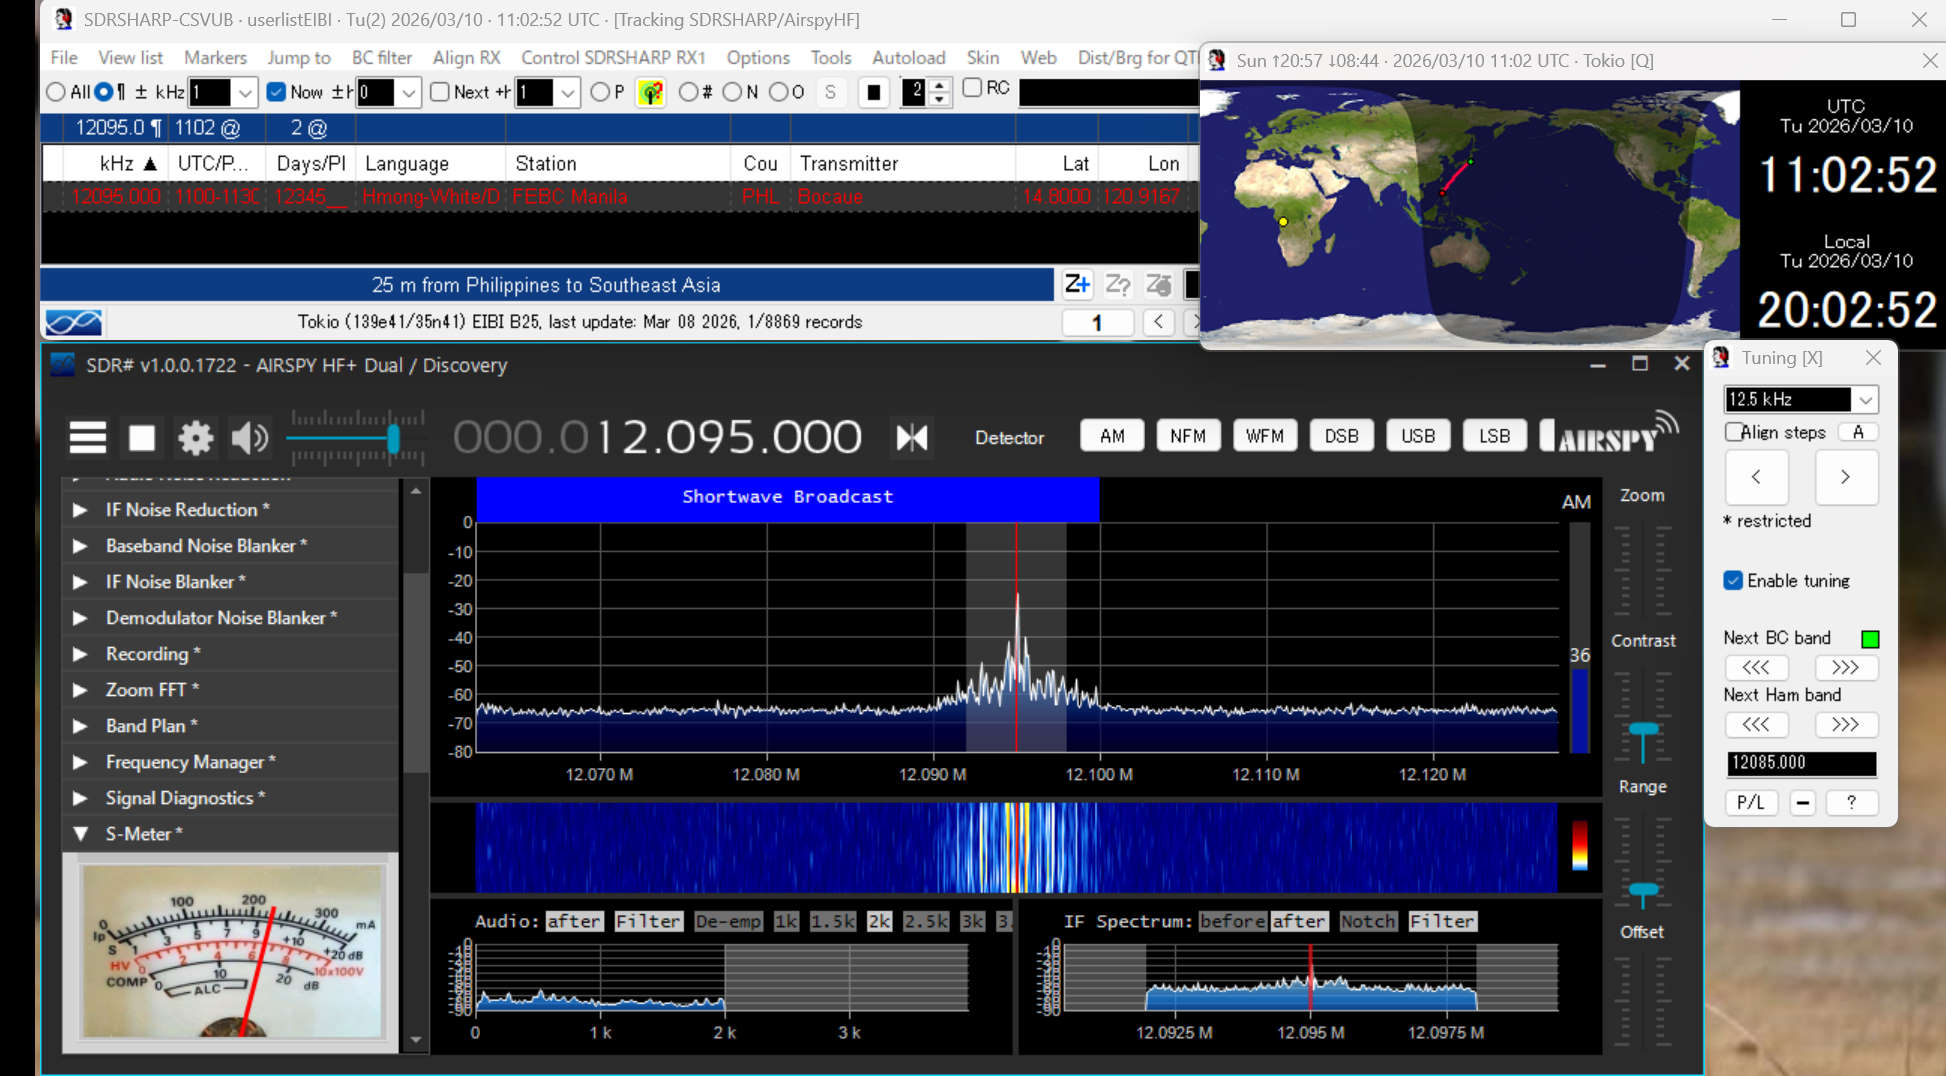Viewport: 1946px width, 1076px height.
Task: Select the USB detector mode
Action: pyautogui.click(x=1417, y=436)
